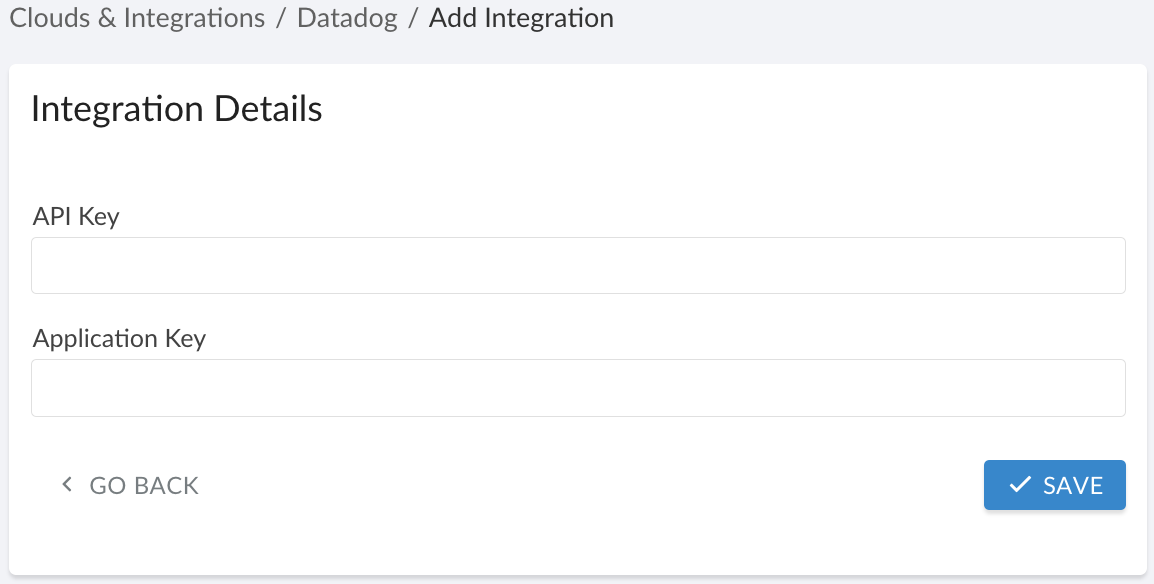Navigate to Datadog via the breadcrumb
Image resolution: width=1154 pixels, height=584 pixels.
[x=347, y=18]
